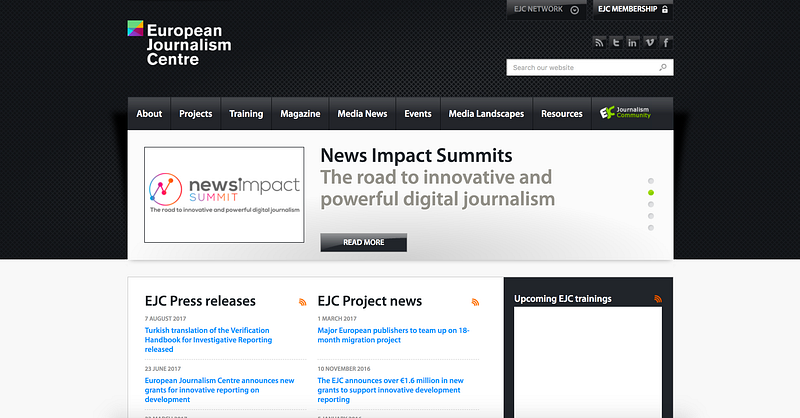Open the RSS feed icon in header
The image size is (800, 418).
pyautogui.click(x=599, y=42)
